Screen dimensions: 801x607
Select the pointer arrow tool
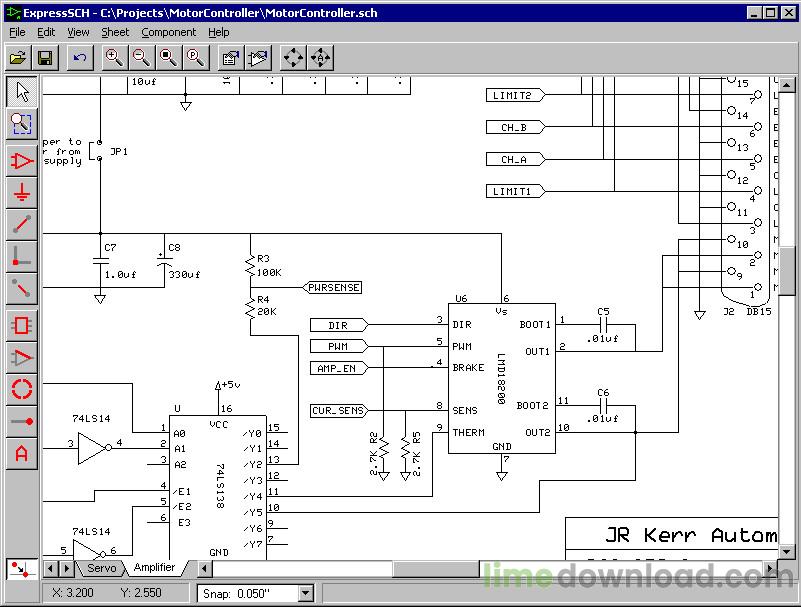22,92
